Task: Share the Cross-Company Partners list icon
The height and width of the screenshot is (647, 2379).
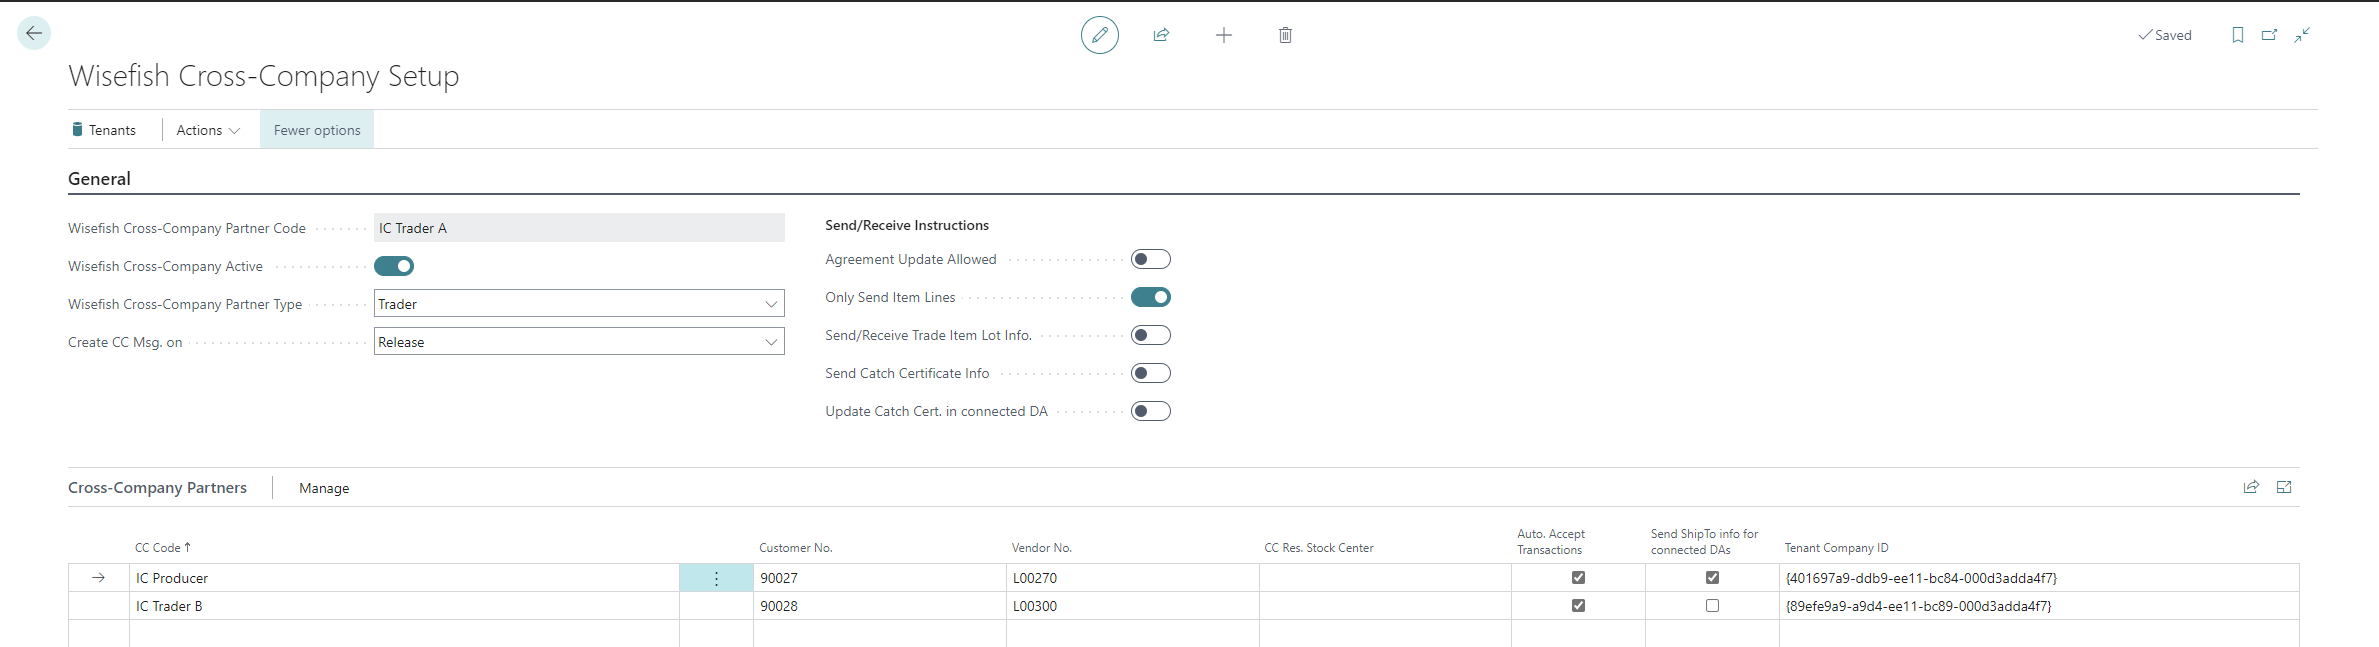Action: [2251, 487]
